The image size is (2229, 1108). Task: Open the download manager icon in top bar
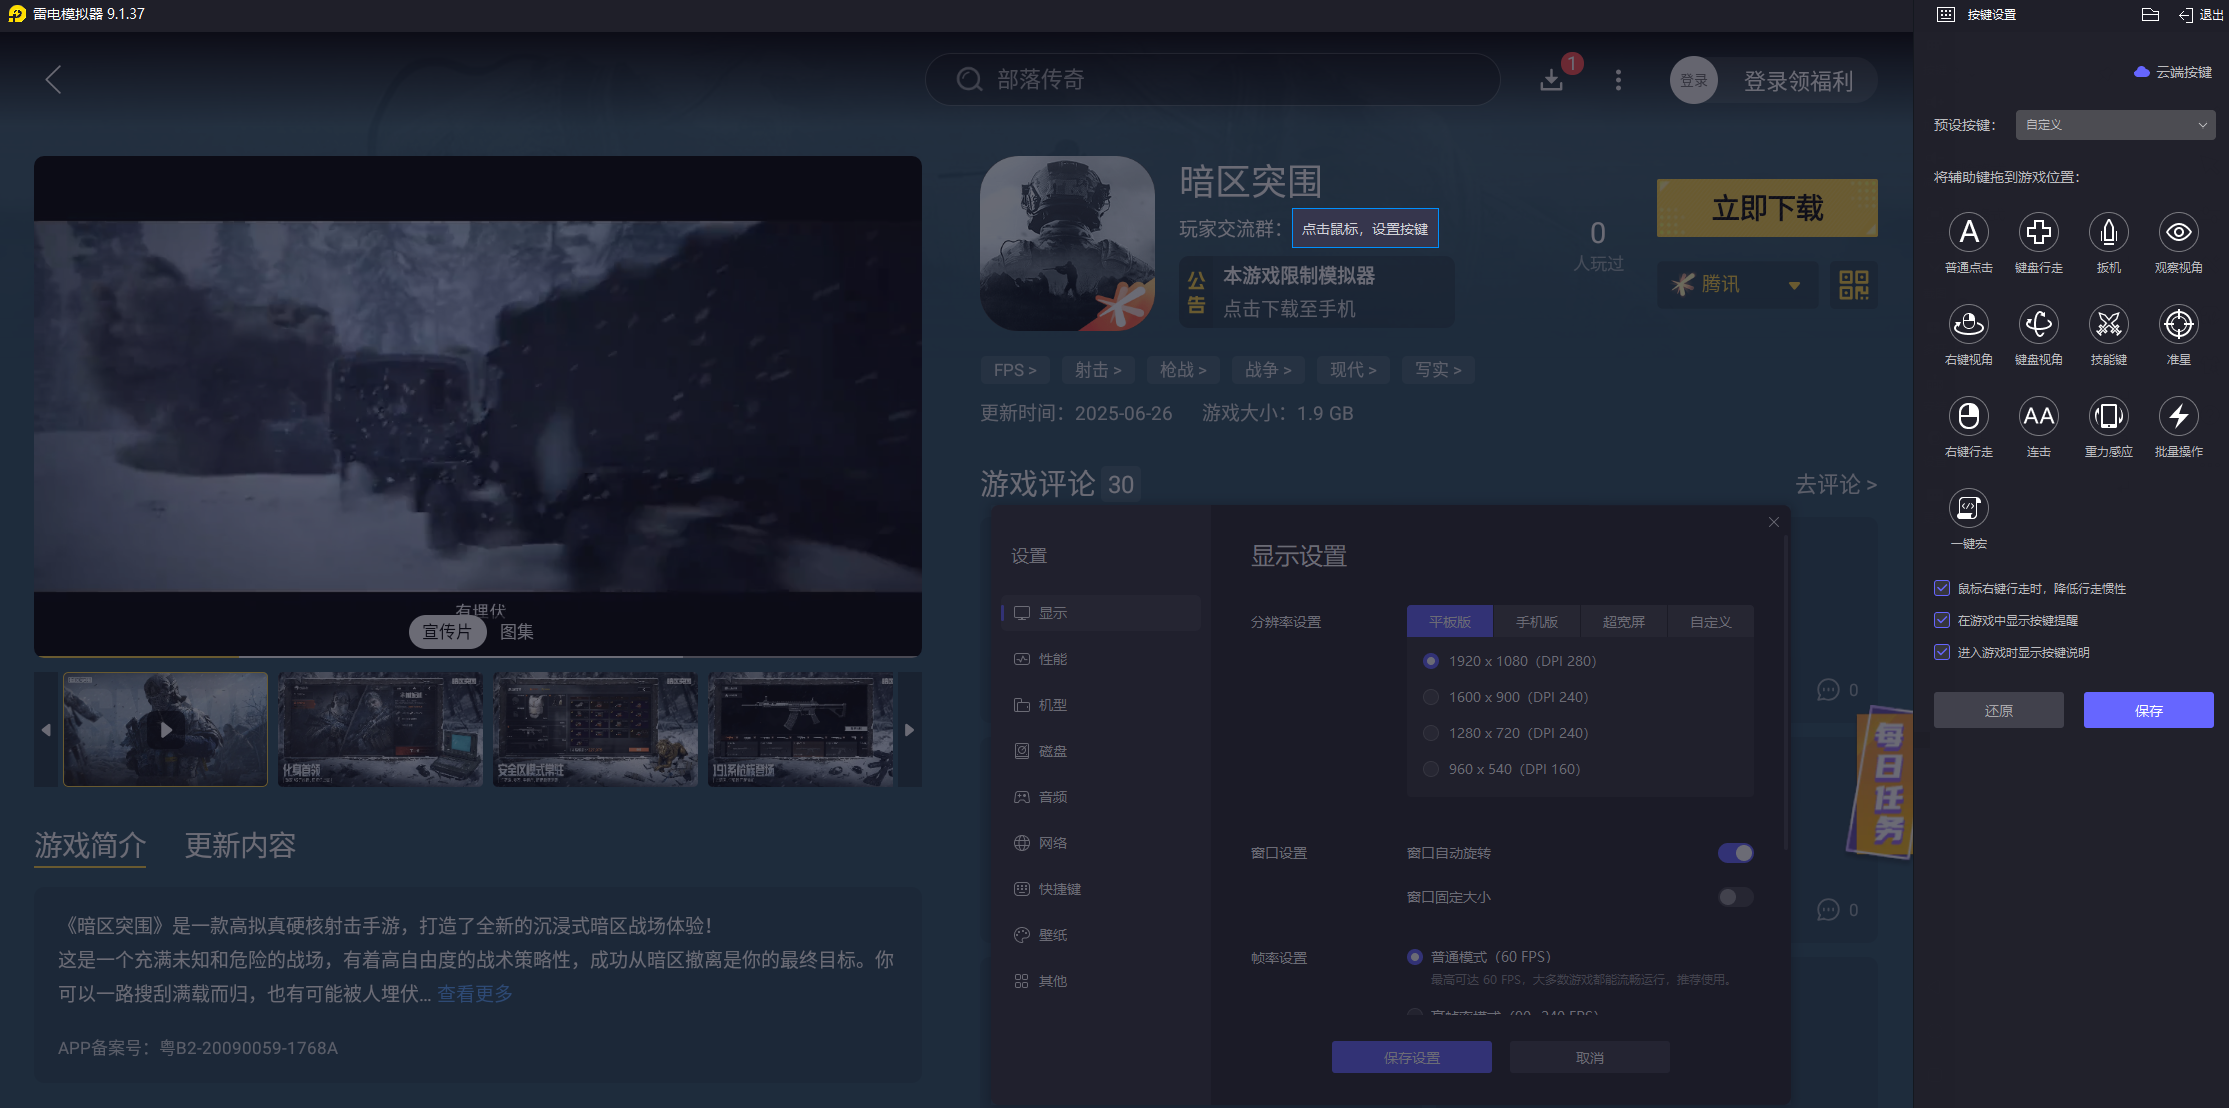tap(1552, 80)
